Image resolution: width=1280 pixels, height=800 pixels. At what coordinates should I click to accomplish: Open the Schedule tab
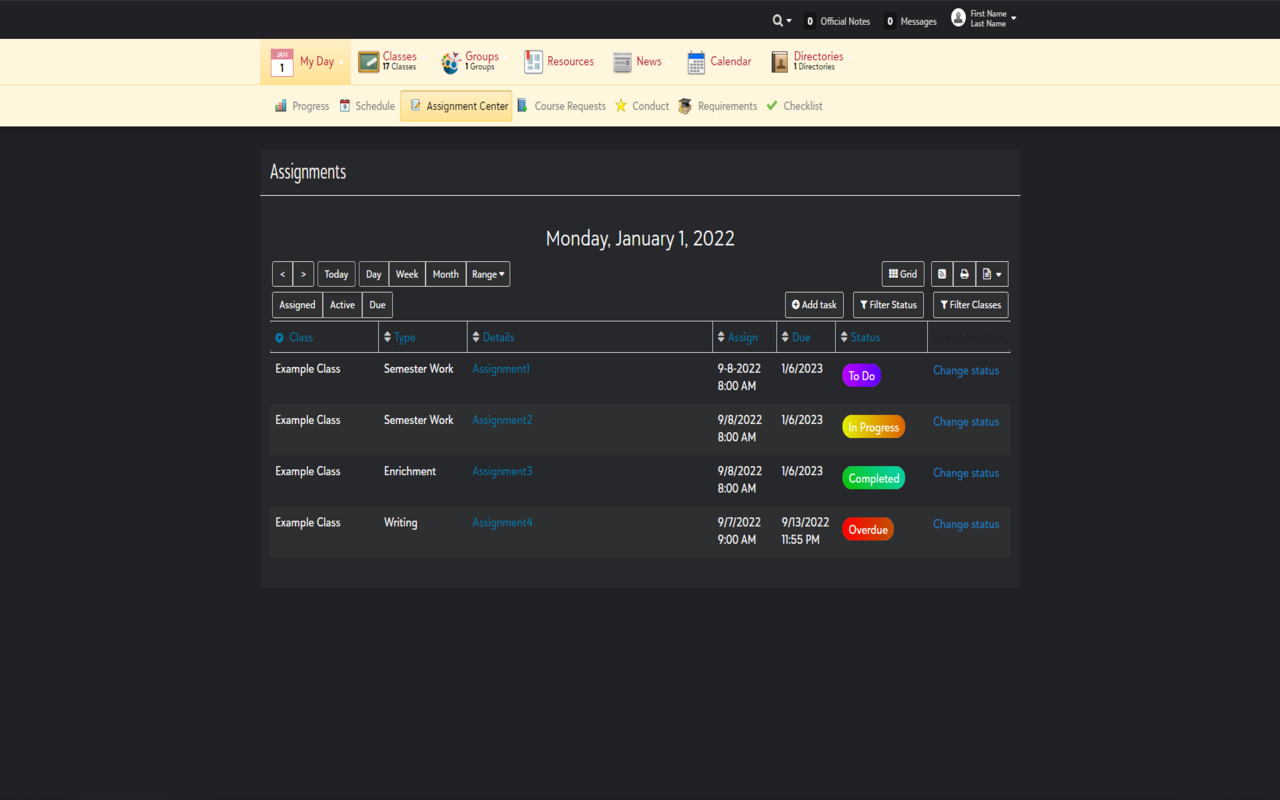367,106
